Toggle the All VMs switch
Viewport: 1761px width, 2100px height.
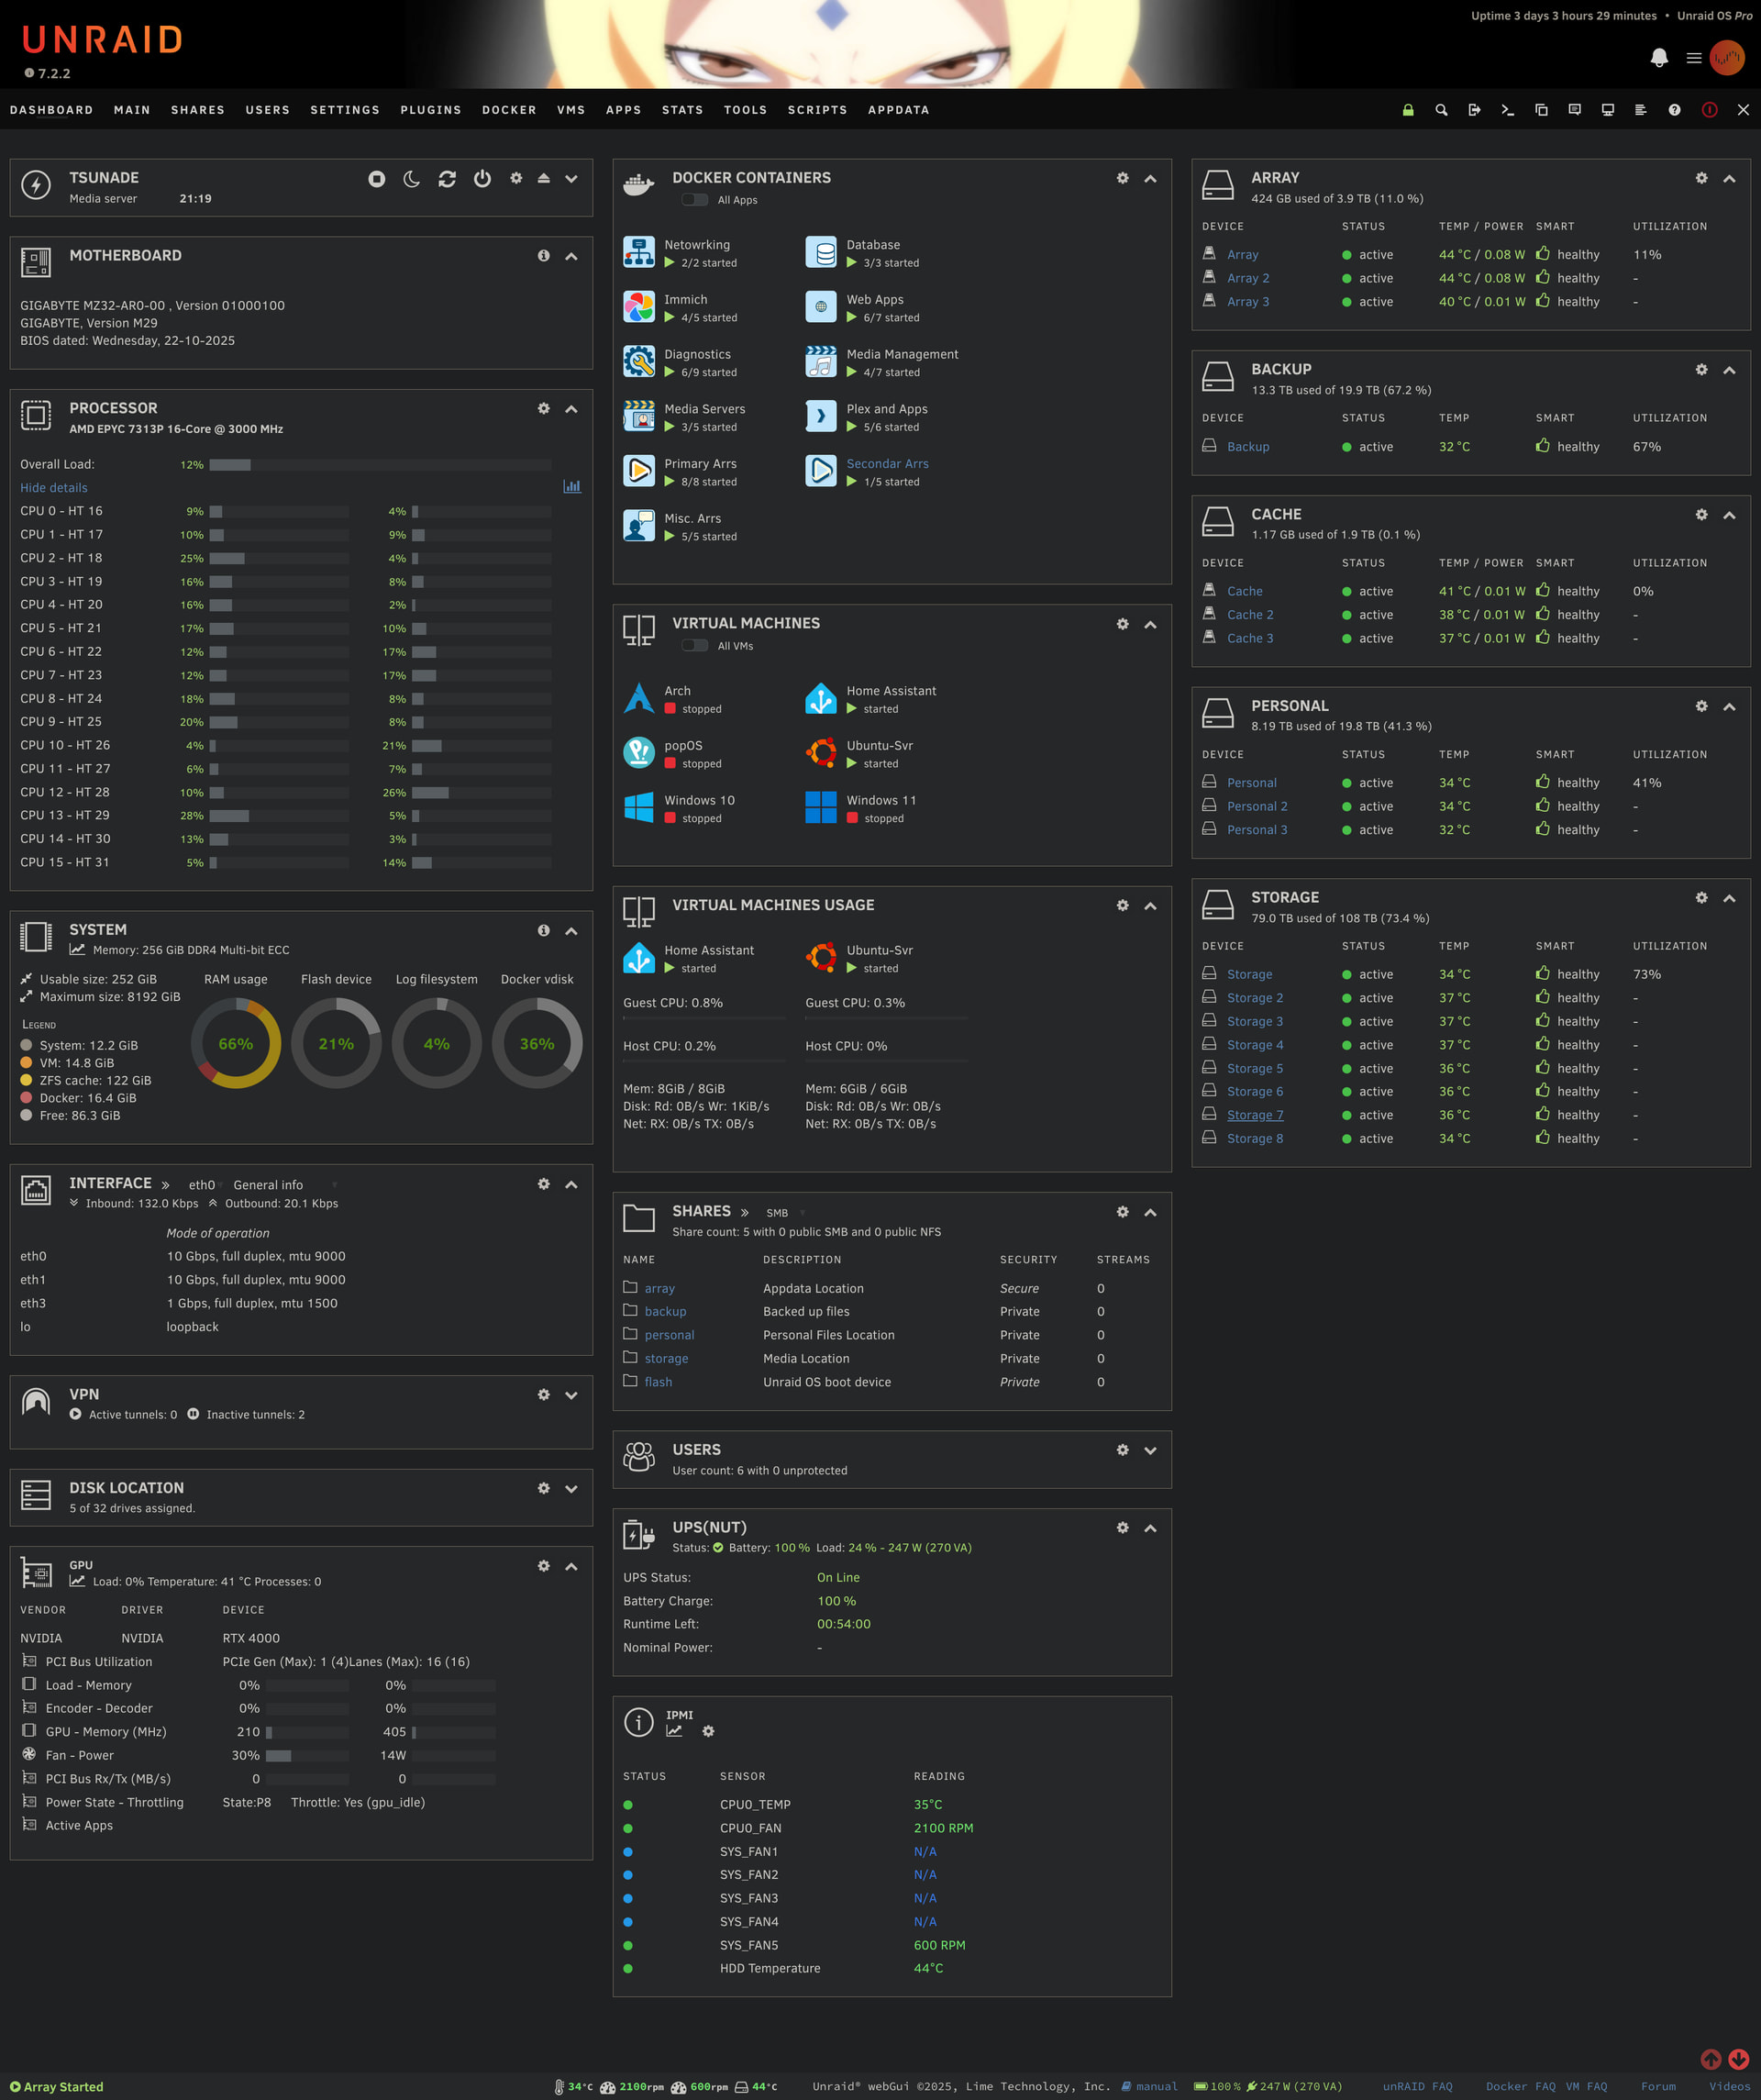click(x=694, y=646)
